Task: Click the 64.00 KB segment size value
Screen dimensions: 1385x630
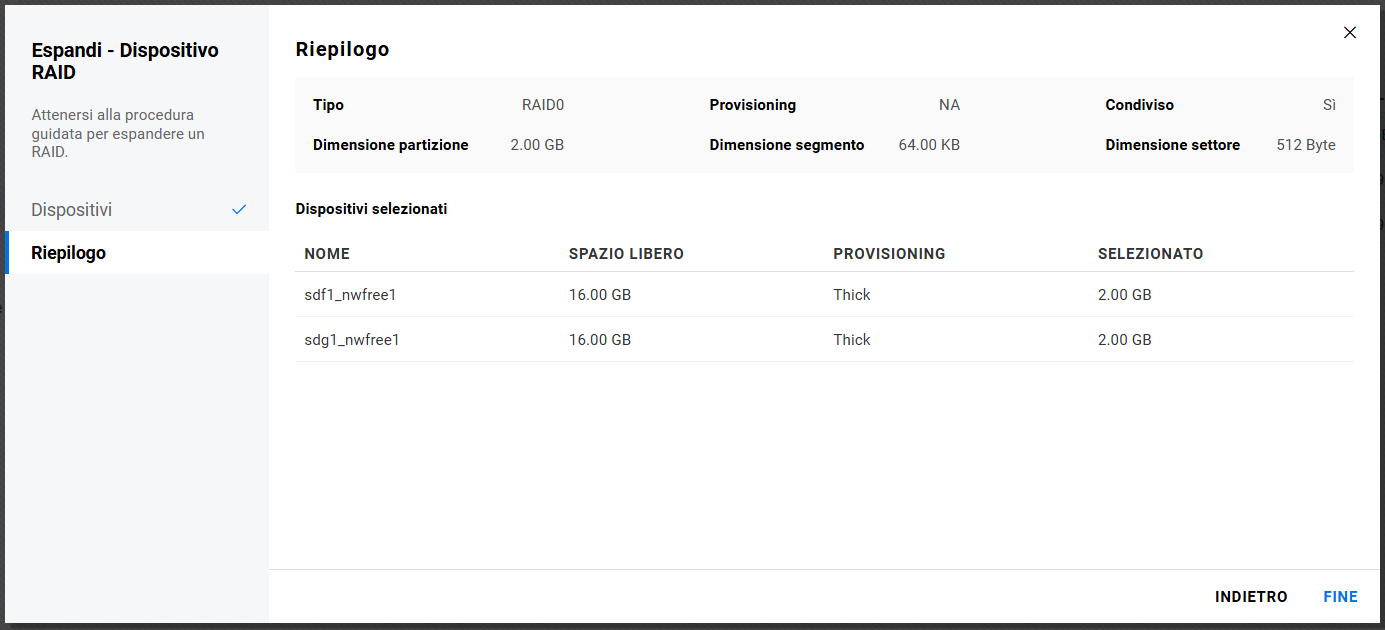Action: coord(929,145)
